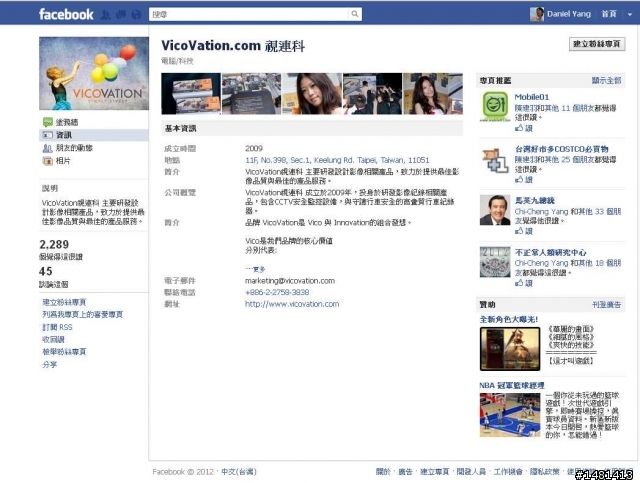Open notifications globe icon
This screenshot has height=483, width=640.
(x=136, y=15)
